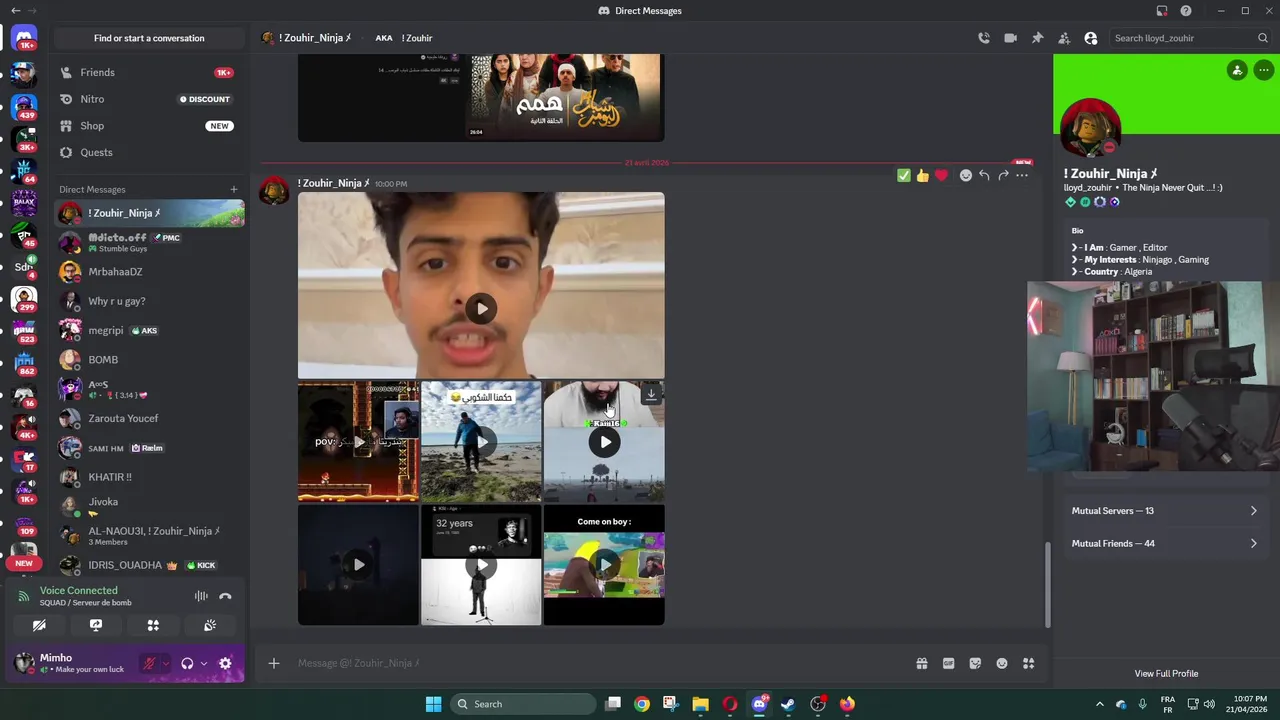The image size is (1280, 720).
Task: Disconnect from the voice channel
Action: click(x=225, y=596)
